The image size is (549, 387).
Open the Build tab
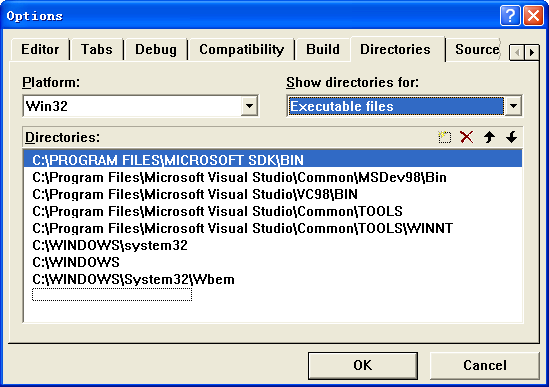323,49
